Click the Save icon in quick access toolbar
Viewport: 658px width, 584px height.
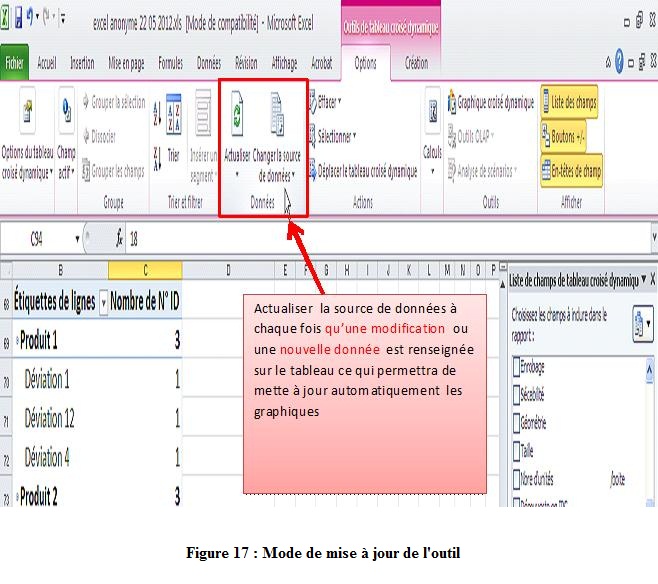(x=18, y=19)
